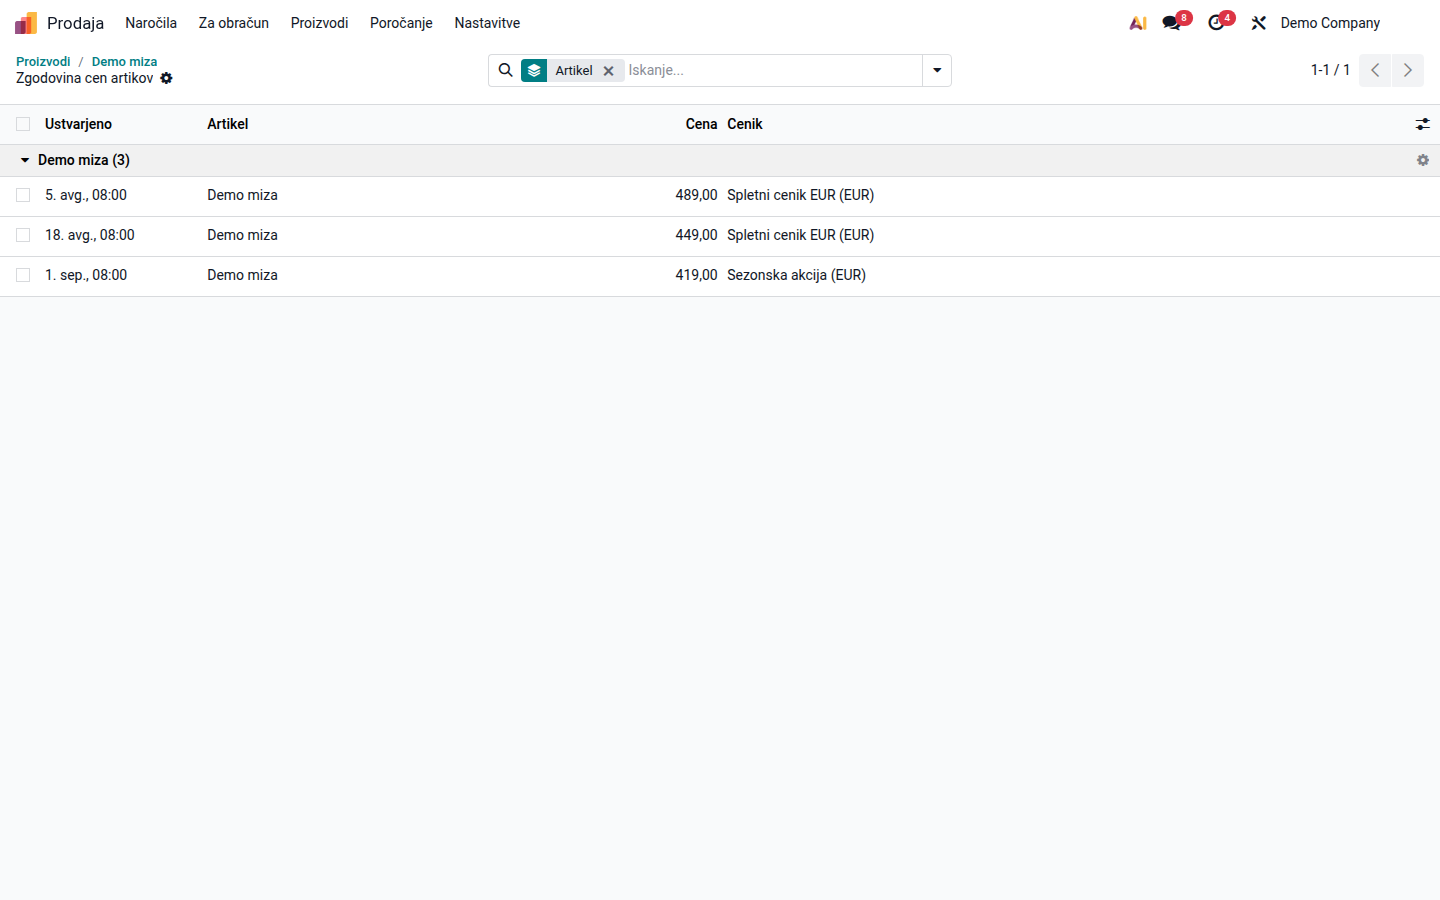Check the 18. avg., 08:00 row
Screen dimensions: 1440x900
(x=23, y=235)
